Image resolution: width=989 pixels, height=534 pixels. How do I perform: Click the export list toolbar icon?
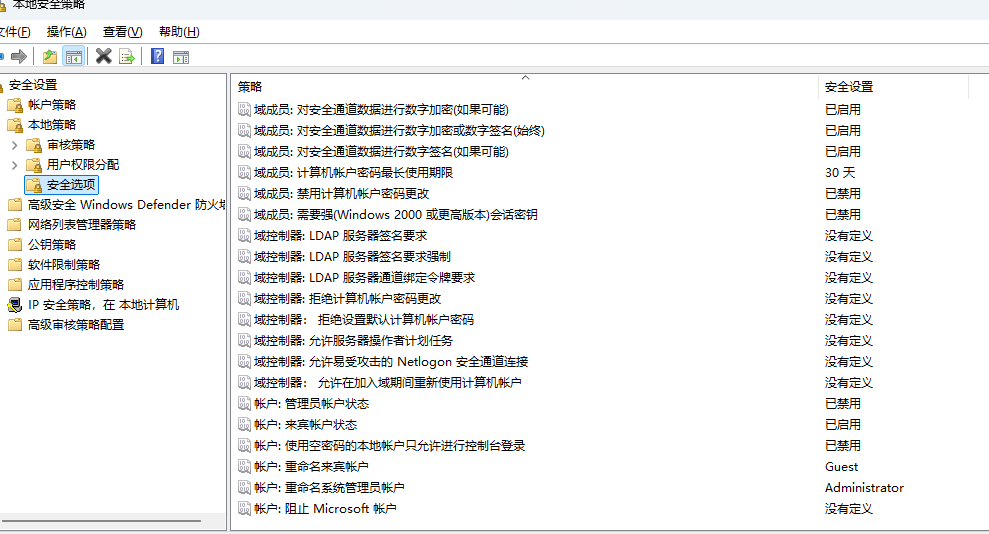click(127, 57)
